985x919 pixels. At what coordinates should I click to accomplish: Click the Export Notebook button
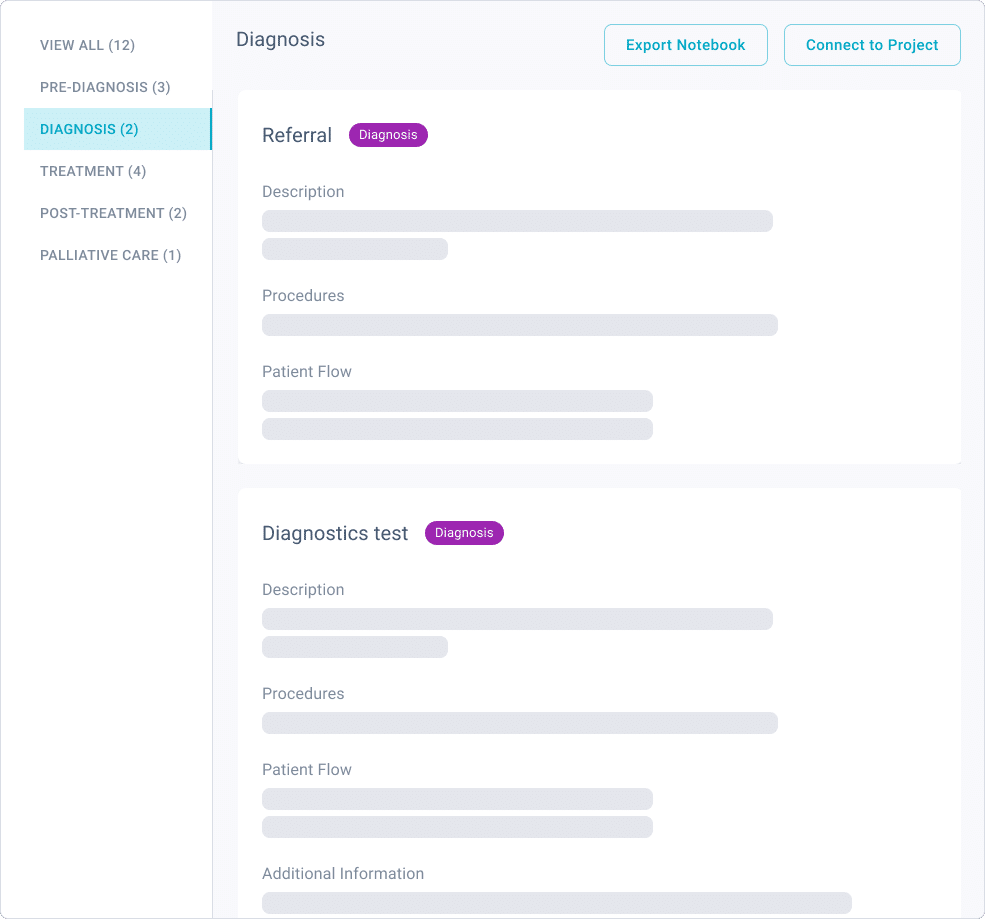[x=685, y=45]
